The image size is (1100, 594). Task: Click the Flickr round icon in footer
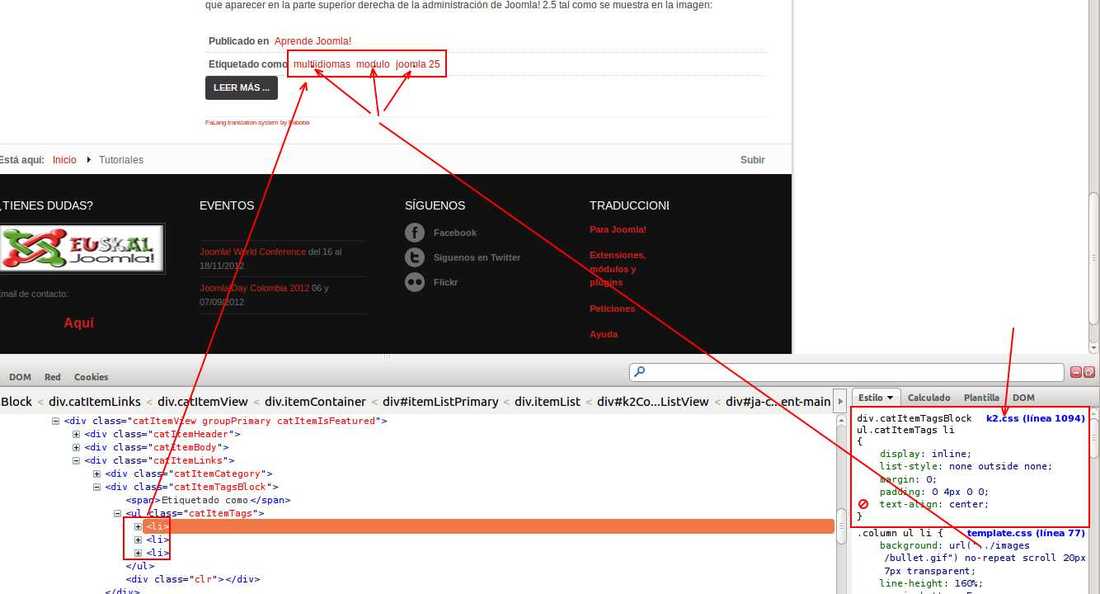coord(415,282)
